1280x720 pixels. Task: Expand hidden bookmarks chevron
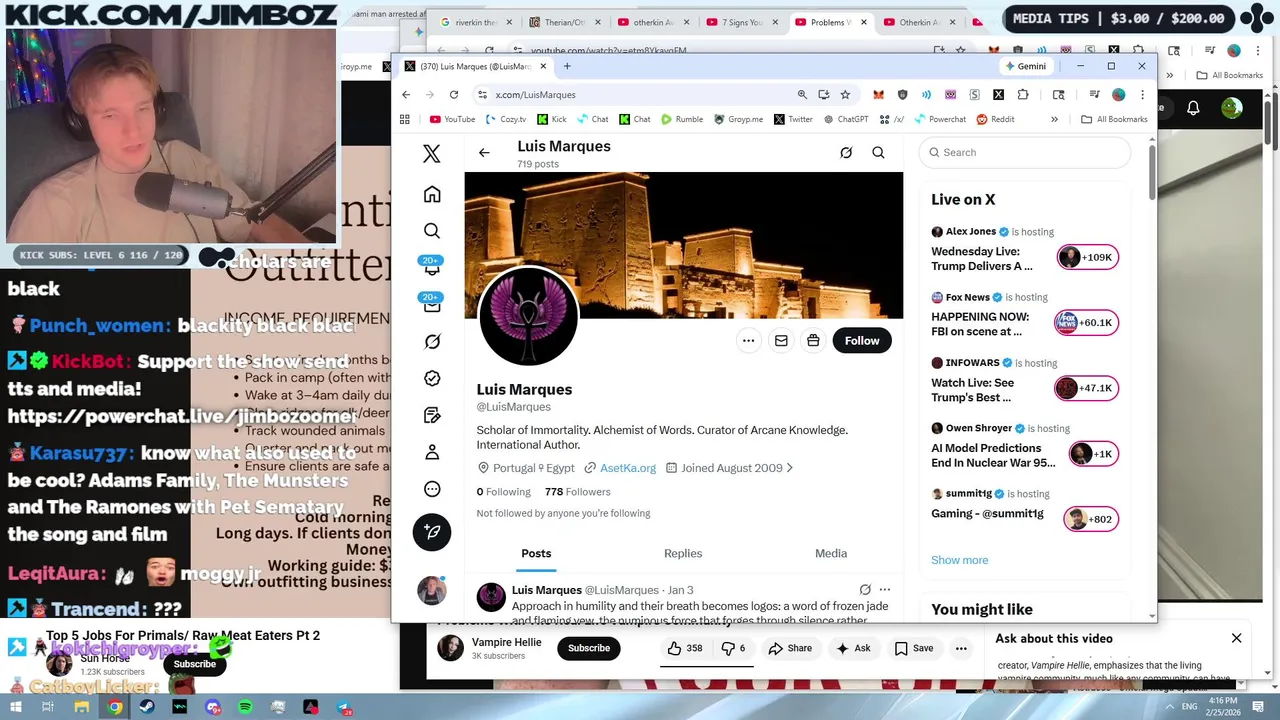tap(1054, 119)
